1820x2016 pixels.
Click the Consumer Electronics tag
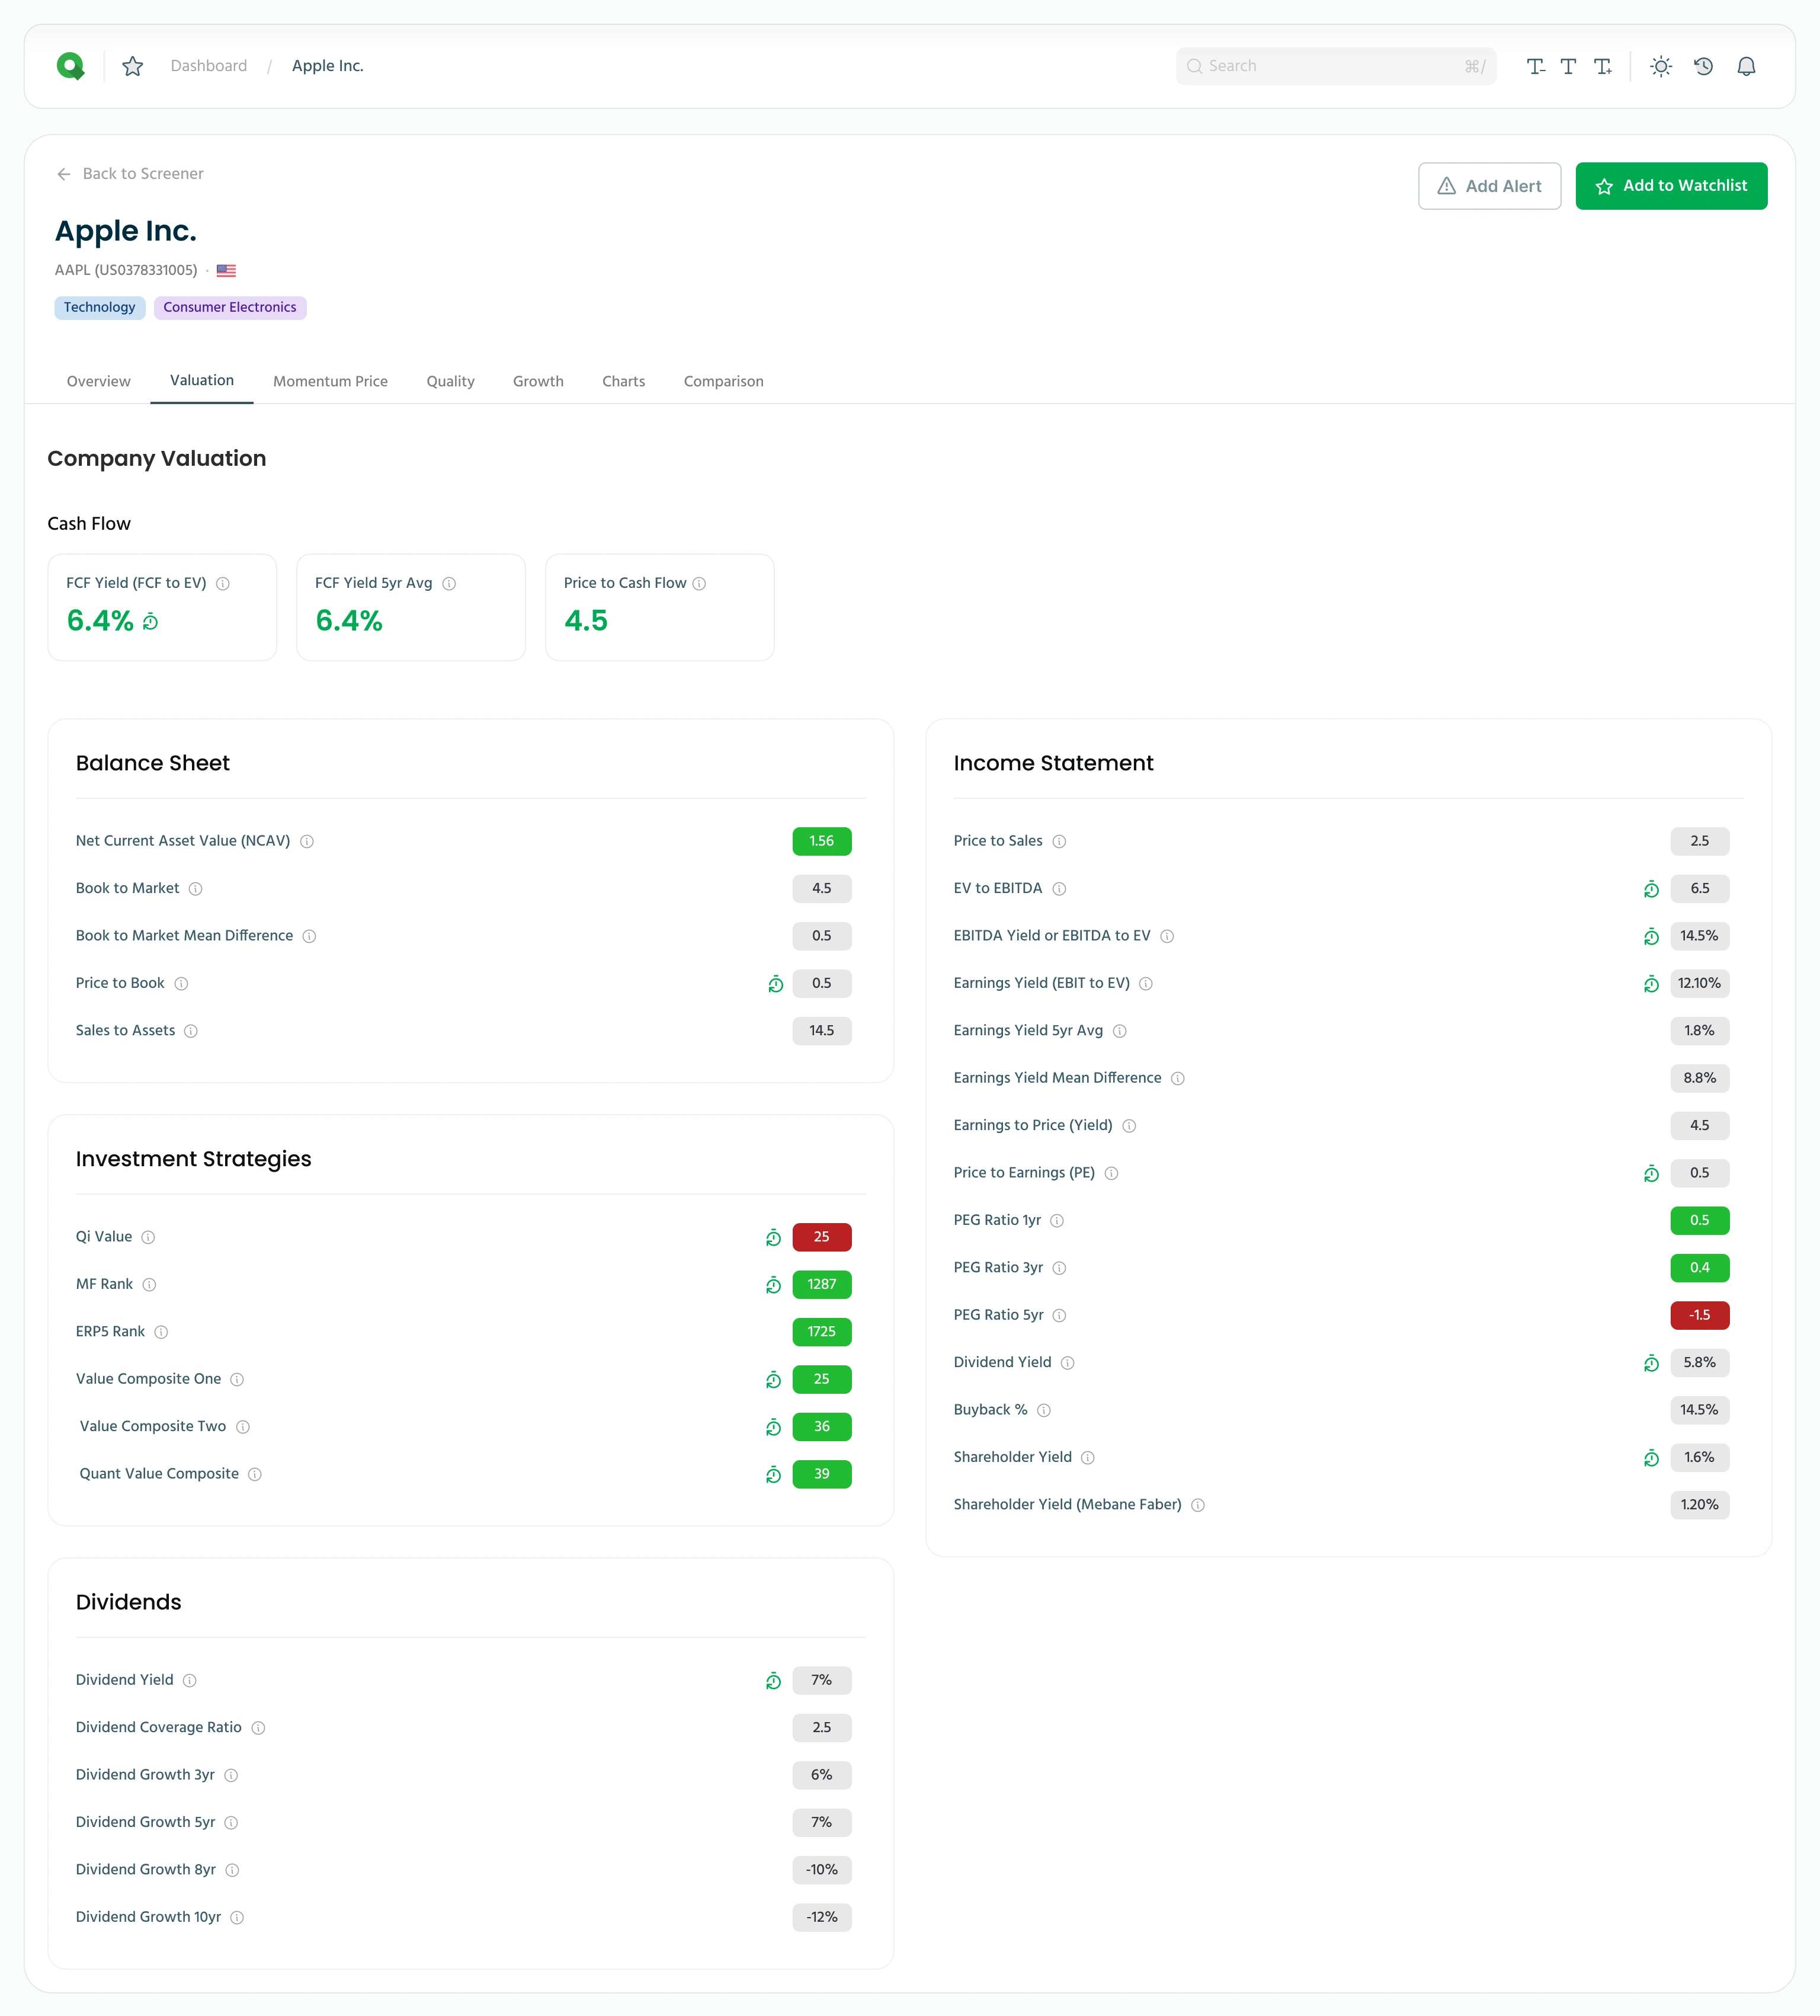click(x=230, y=308)
